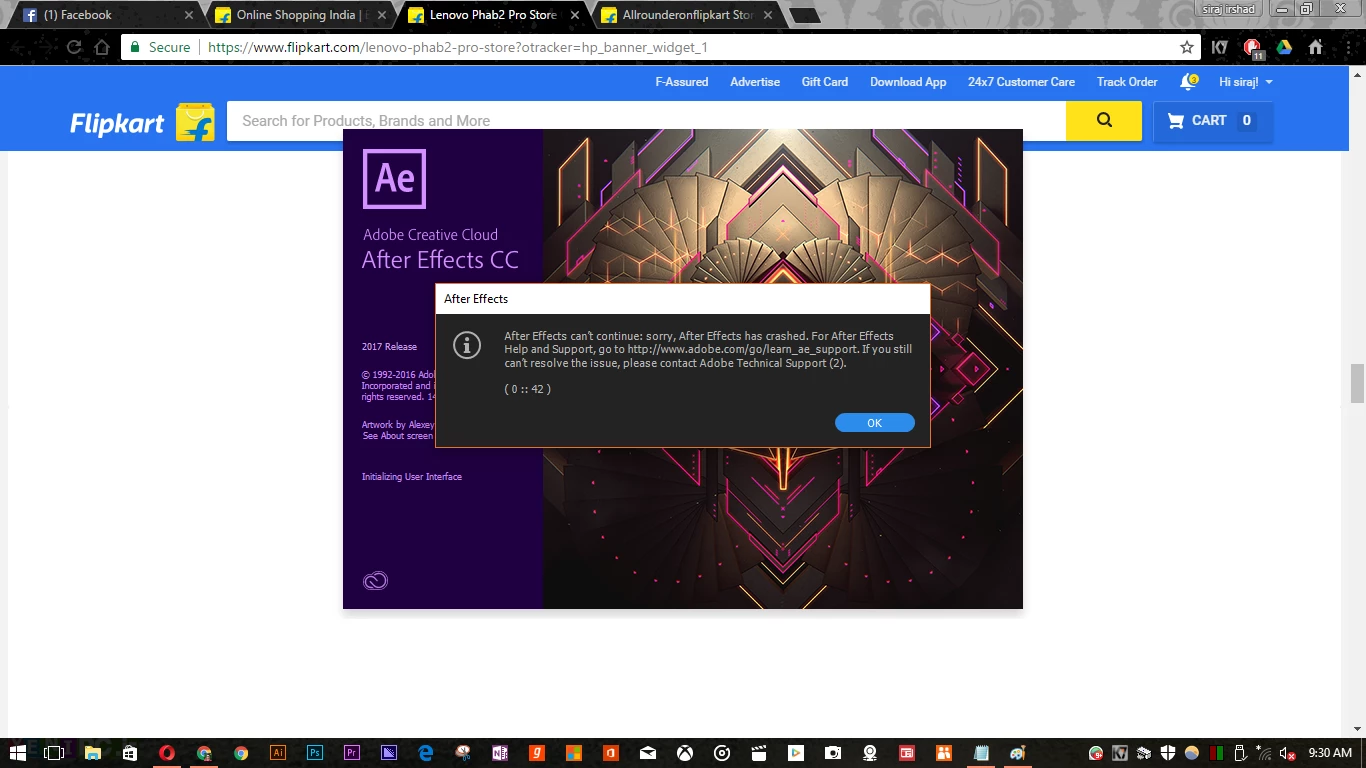The width and height of the screenshot is (1366, 768).
Task: Open Adobe Premiere Pro from the taskbar
Action: click(351, 753)
